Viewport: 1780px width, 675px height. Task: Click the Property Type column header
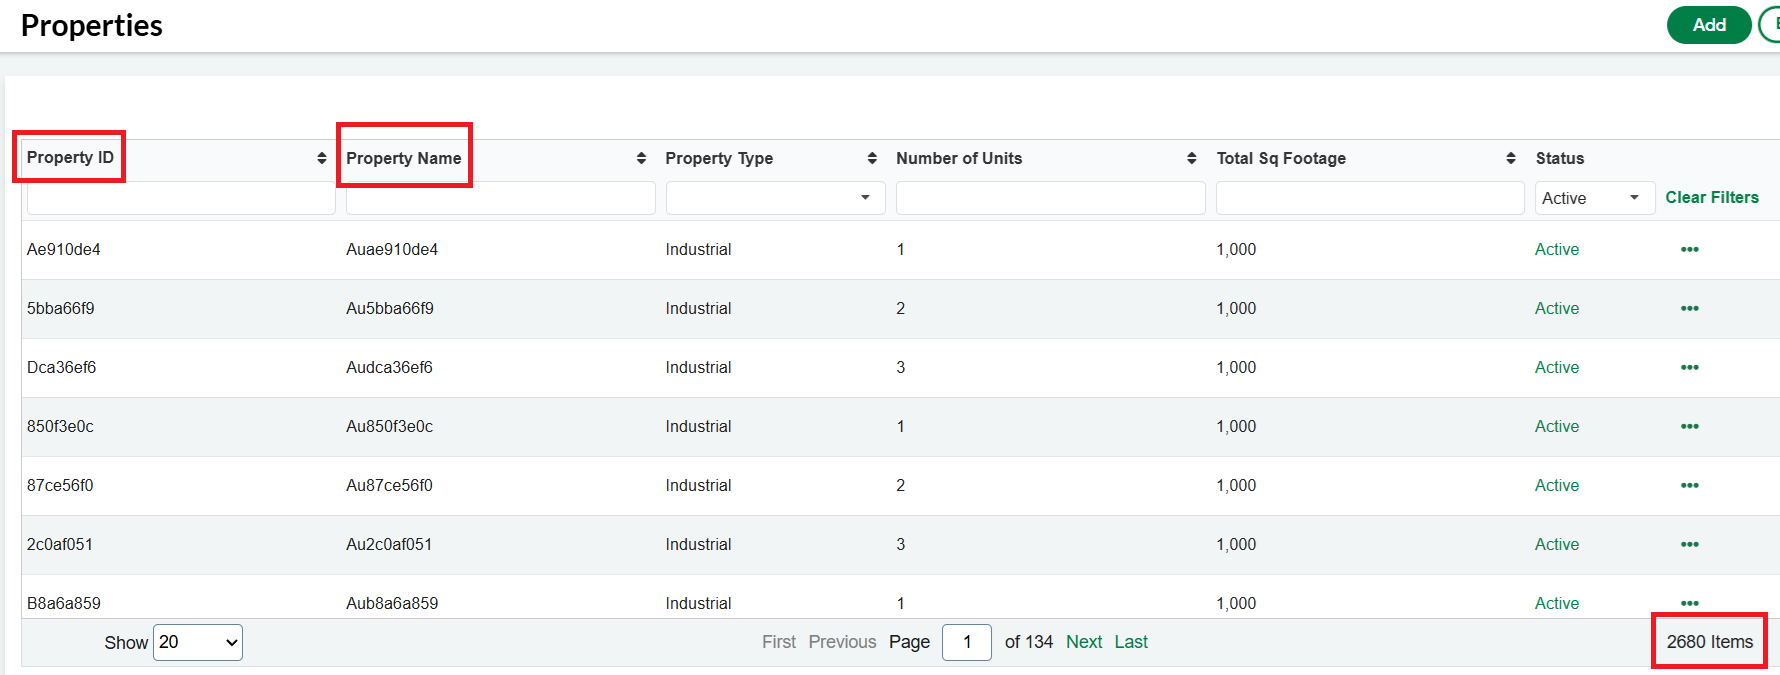point(719,158)
